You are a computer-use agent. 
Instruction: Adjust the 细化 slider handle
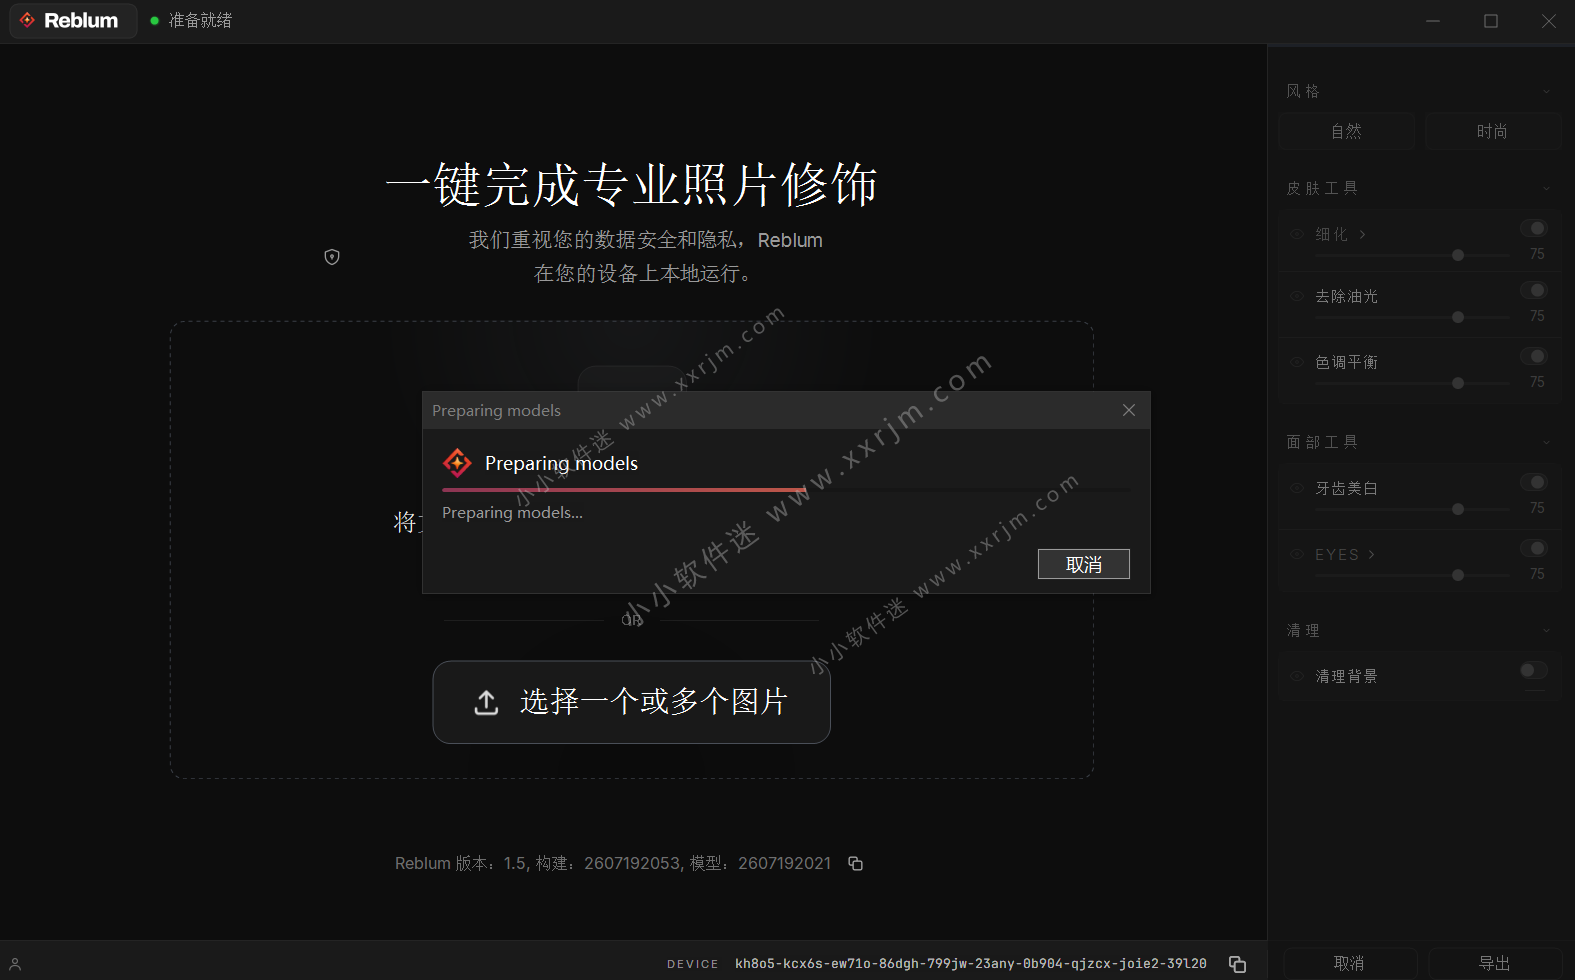(1458, 255)
